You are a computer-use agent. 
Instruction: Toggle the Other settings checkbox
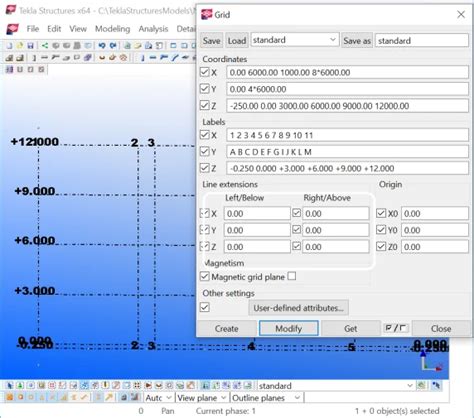(x=205, y=307)
